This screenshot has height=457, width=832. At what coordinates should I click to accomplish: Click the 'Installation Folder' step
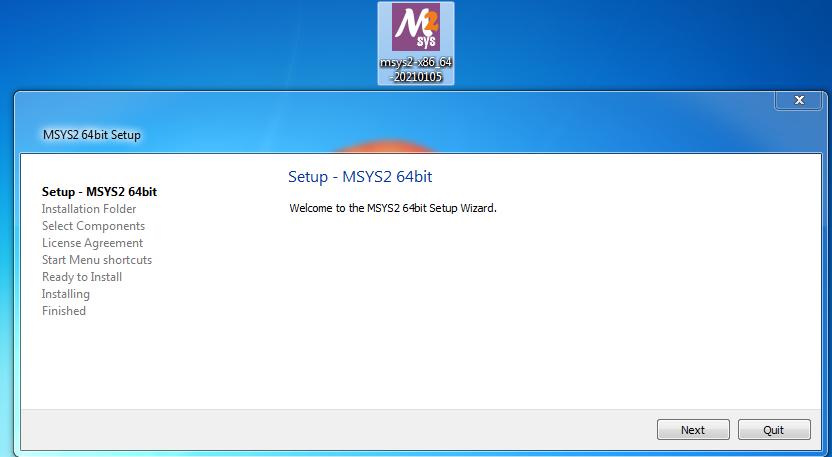pos(89,209)
